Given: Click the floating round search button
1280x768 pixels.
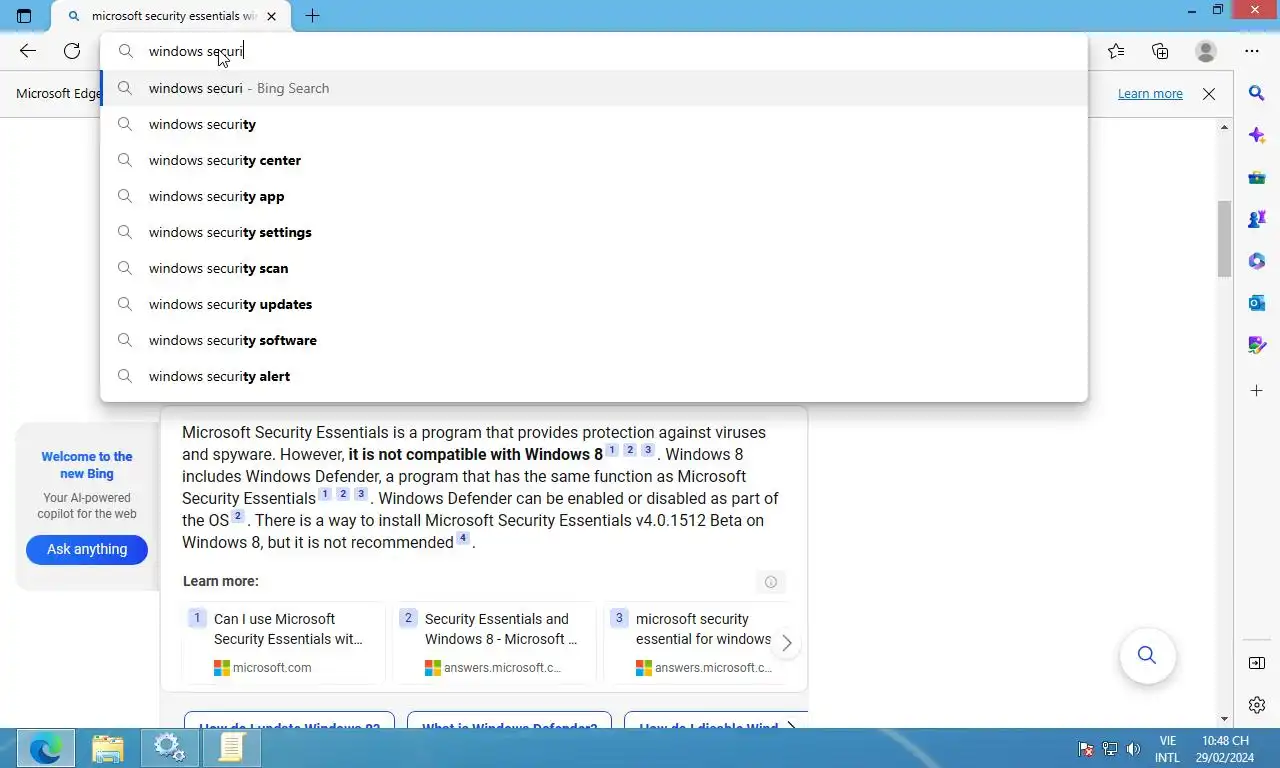Looking at the screenshot, I should [x=1147, y=655].
